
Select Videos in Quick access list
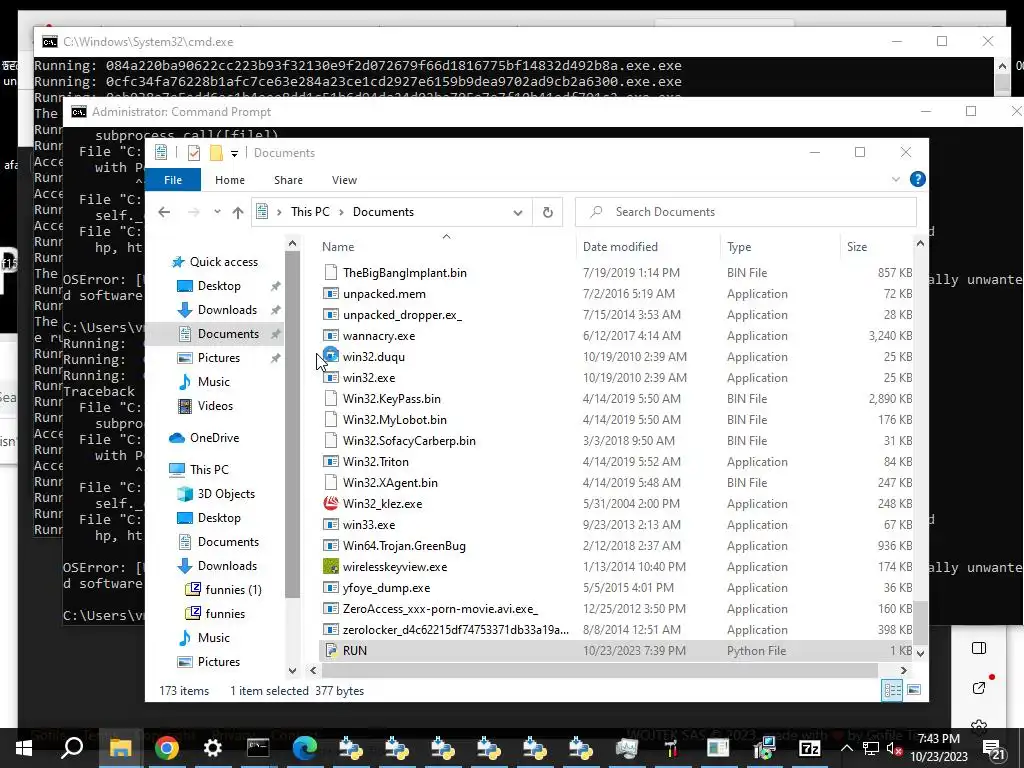(x=215, y=406)
